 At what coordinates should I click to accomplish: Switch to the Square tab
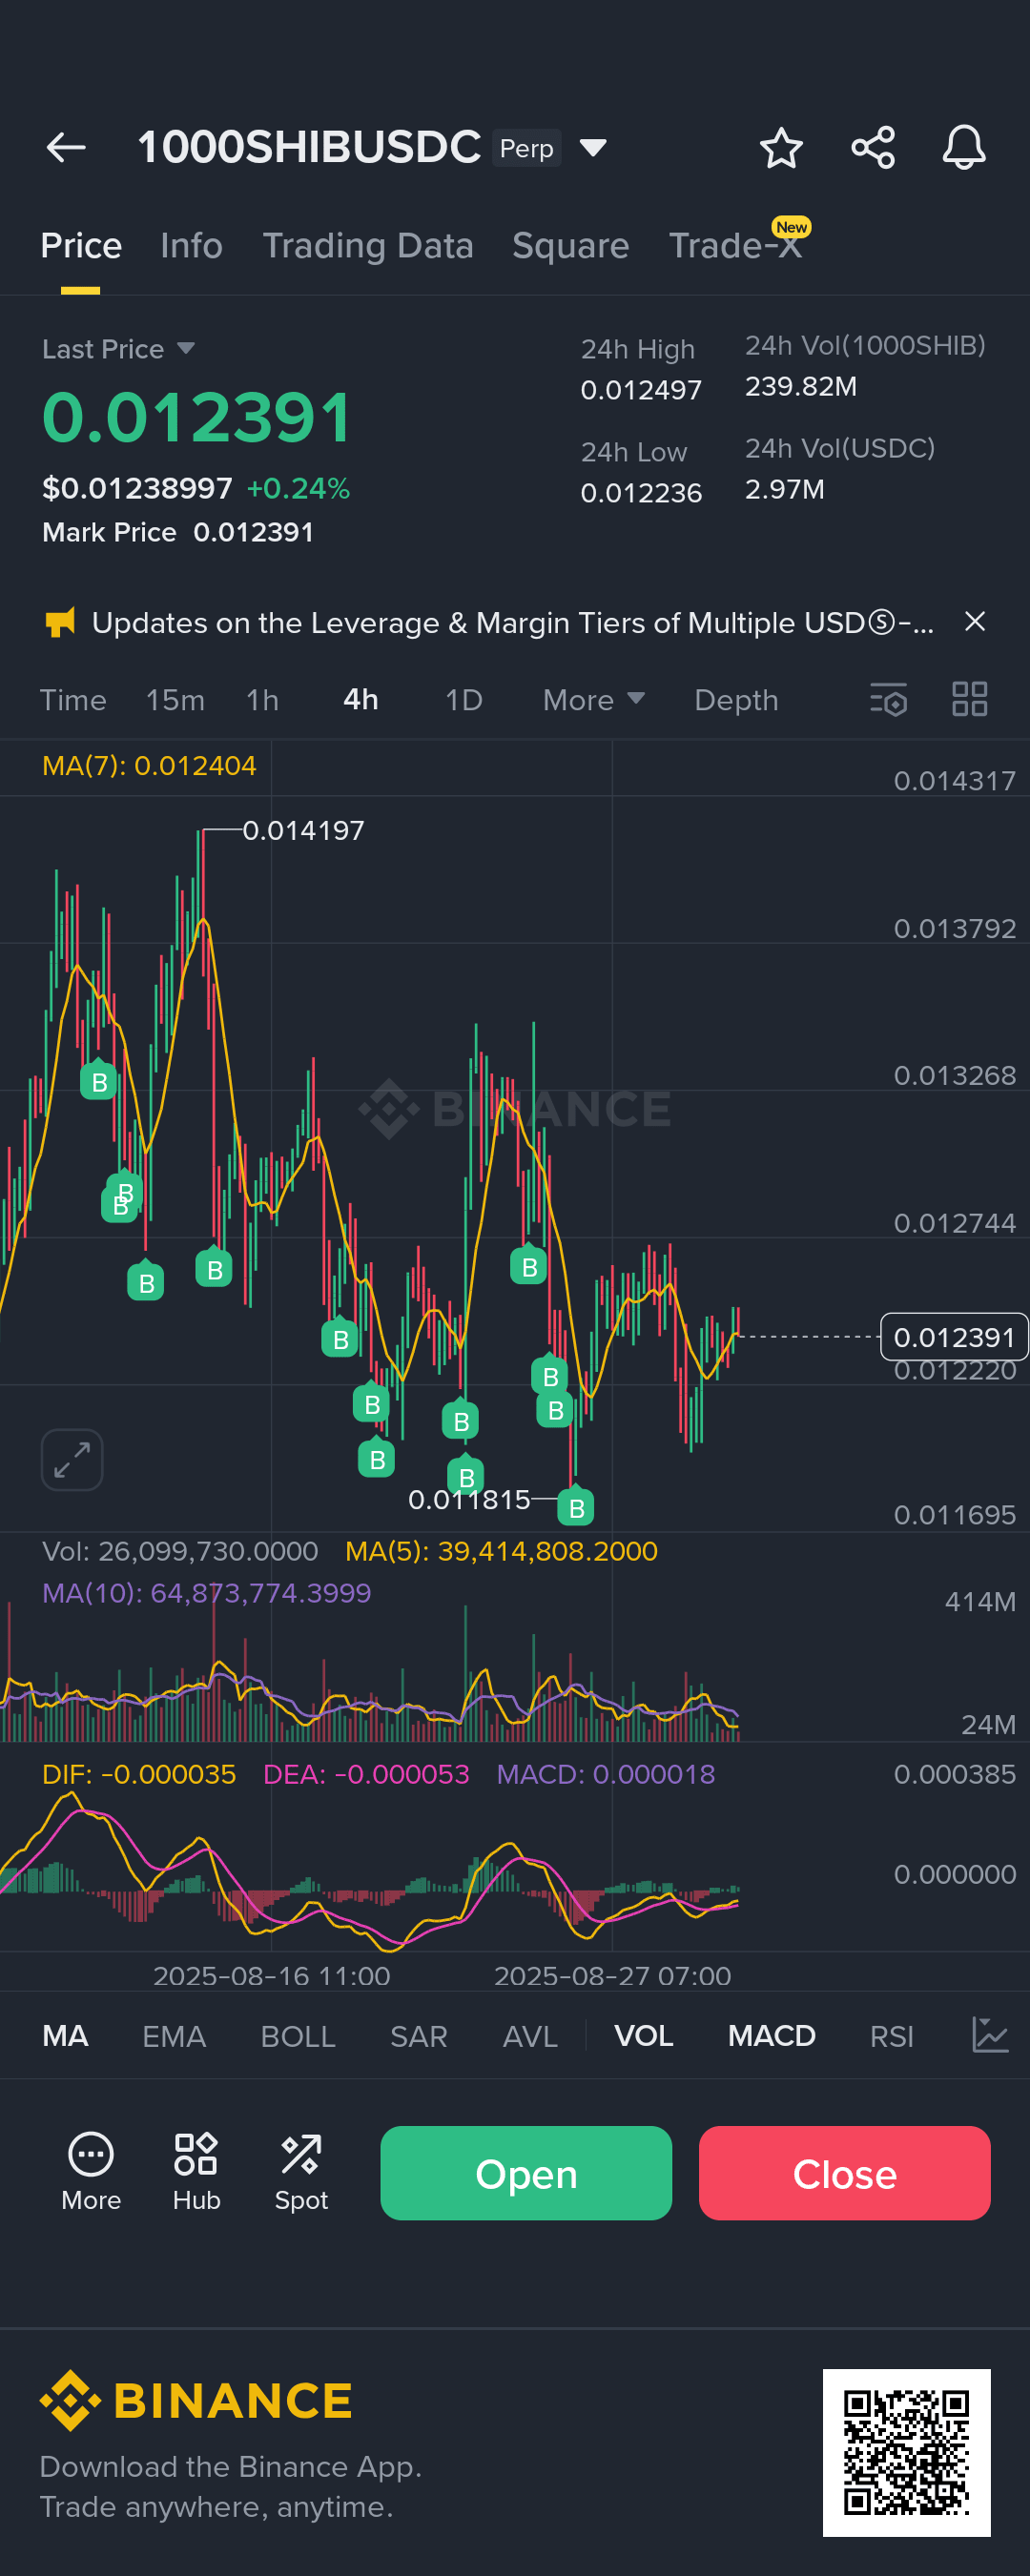[x=571, y=246]
